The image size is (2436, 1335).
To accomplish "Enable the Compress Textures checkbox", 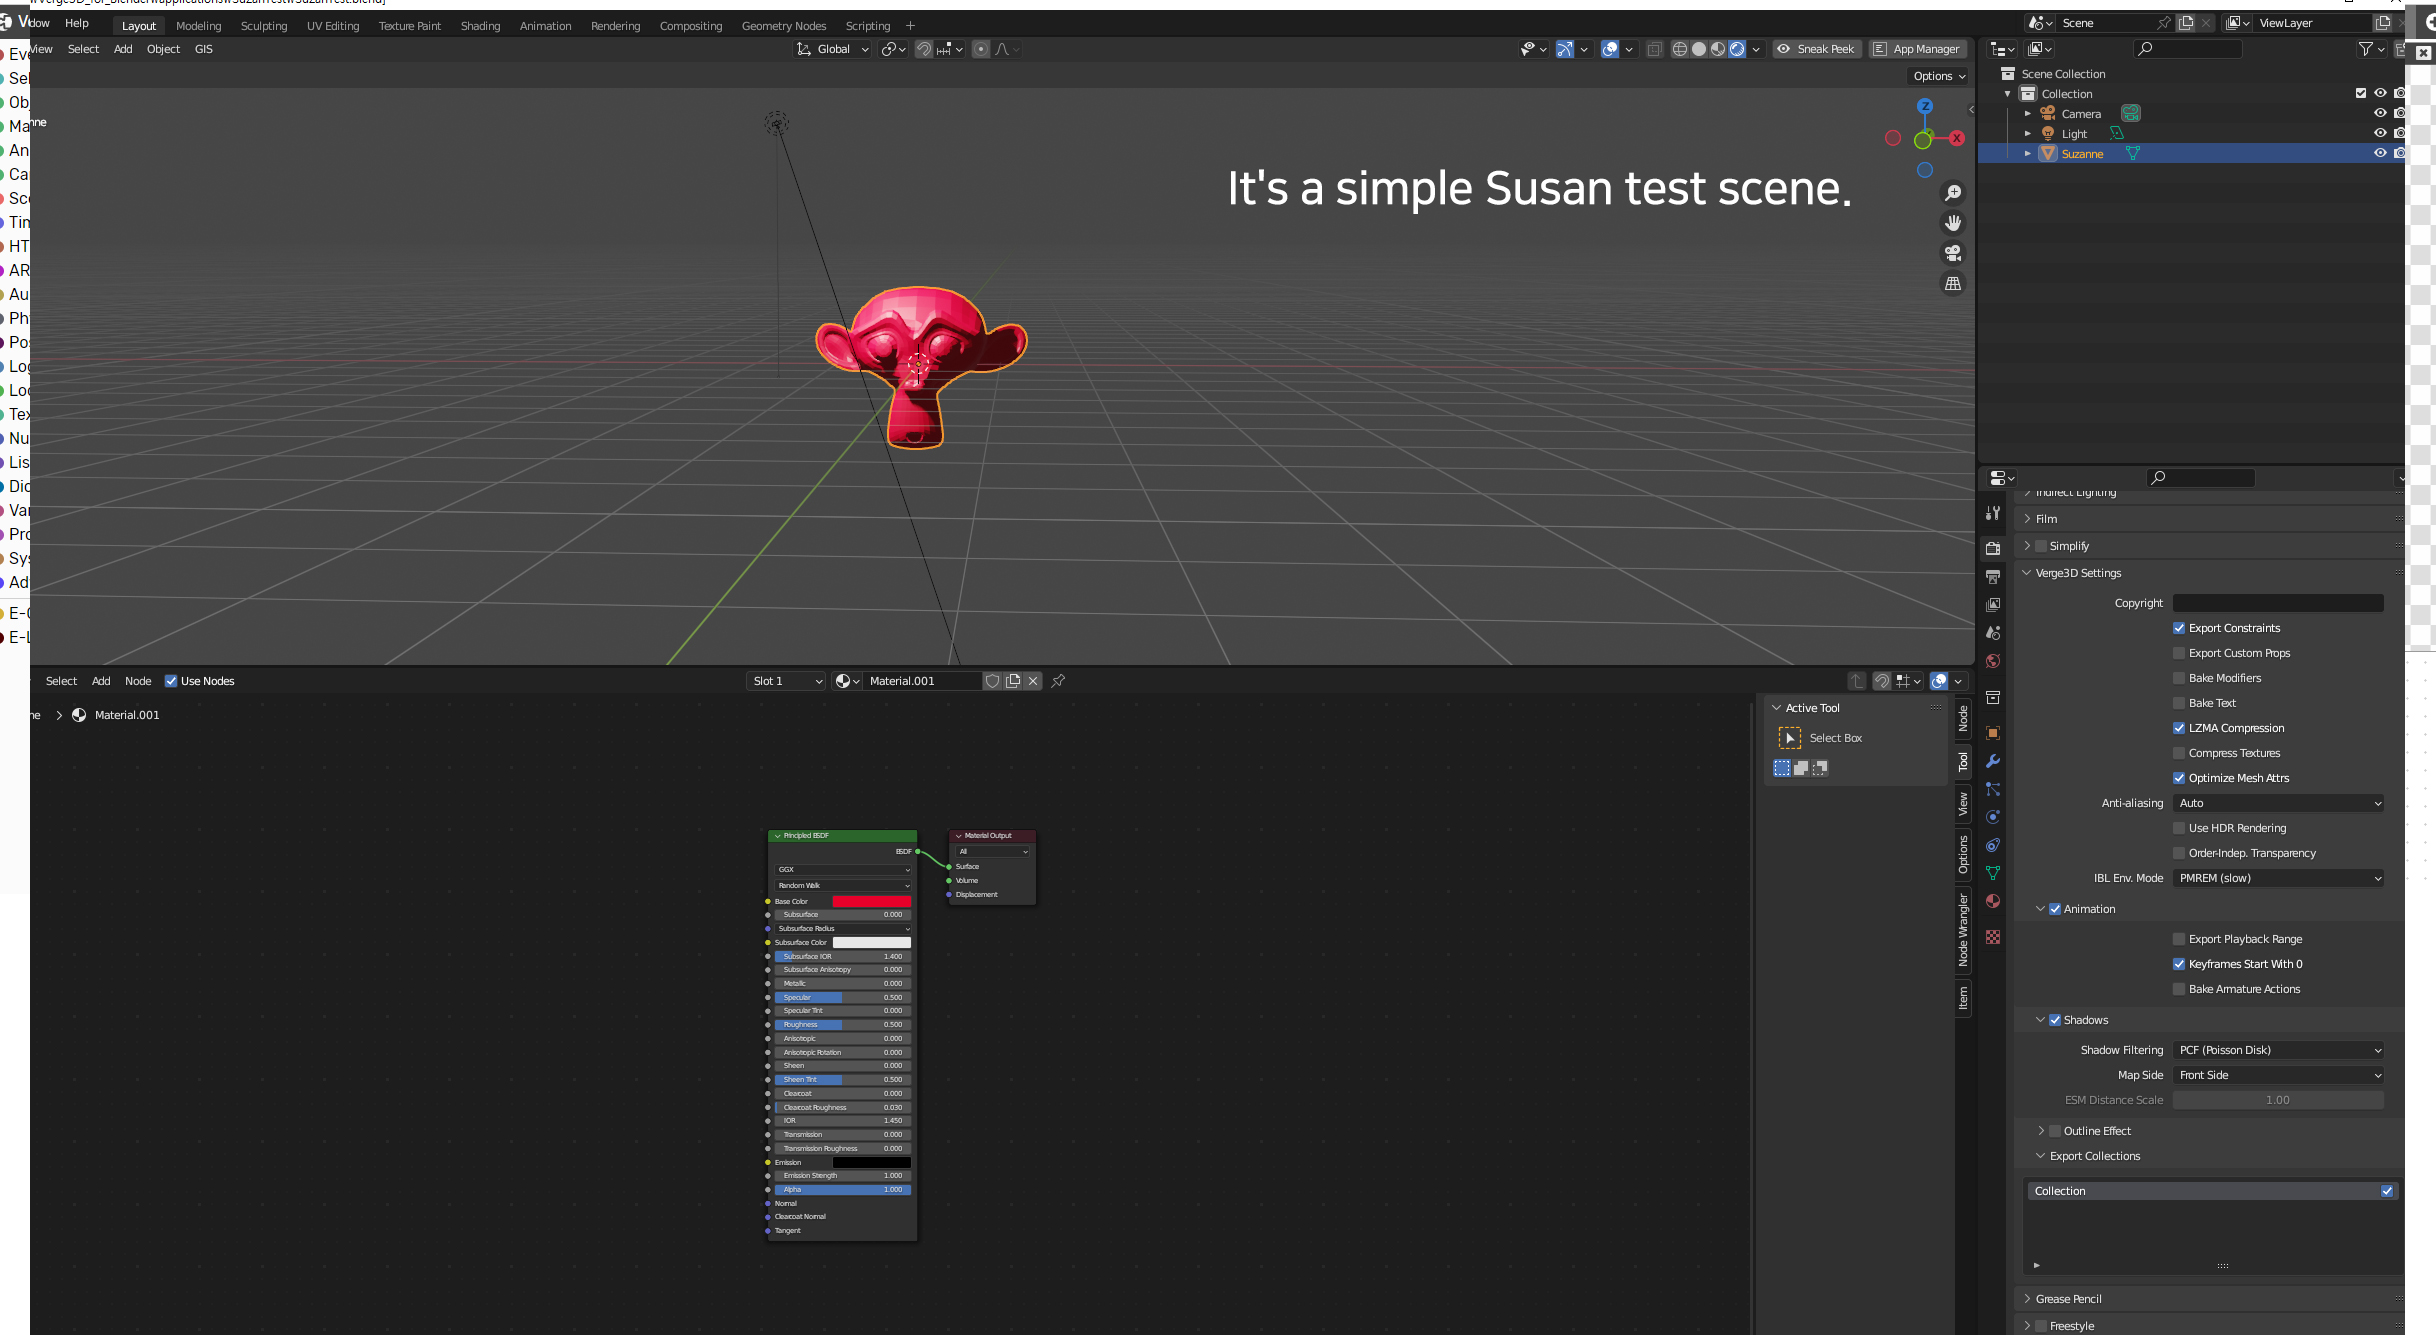I will coord(2179,753).
